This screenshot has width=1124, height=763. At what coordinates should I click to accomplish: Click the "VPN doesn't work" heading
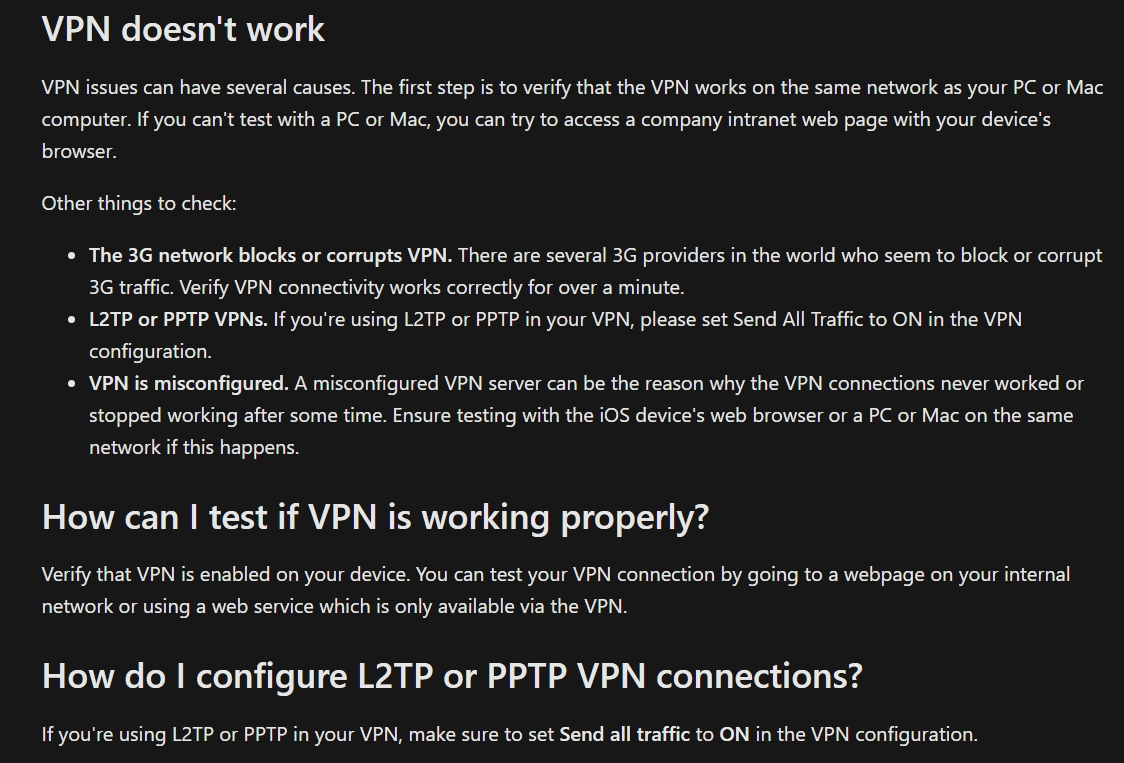tap(184, 29)
